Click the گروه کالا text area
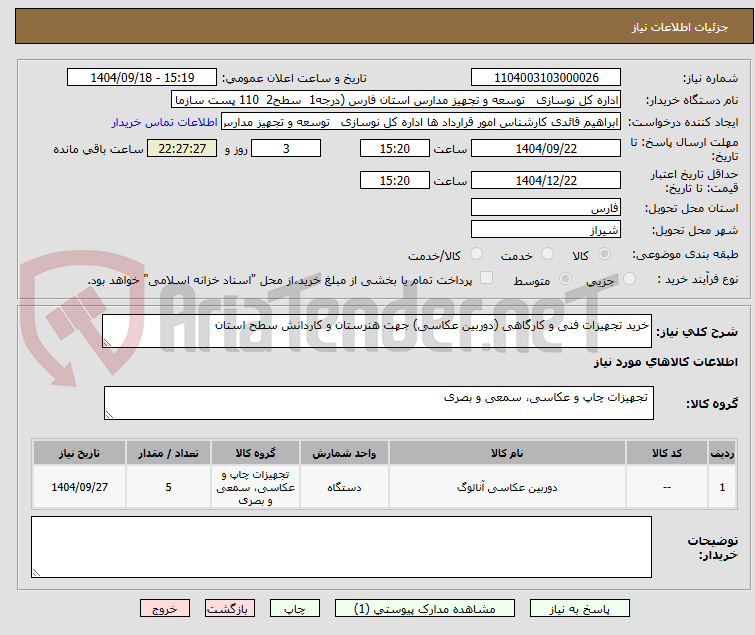This screenshot has height=635, width=755. click(378, 403)
